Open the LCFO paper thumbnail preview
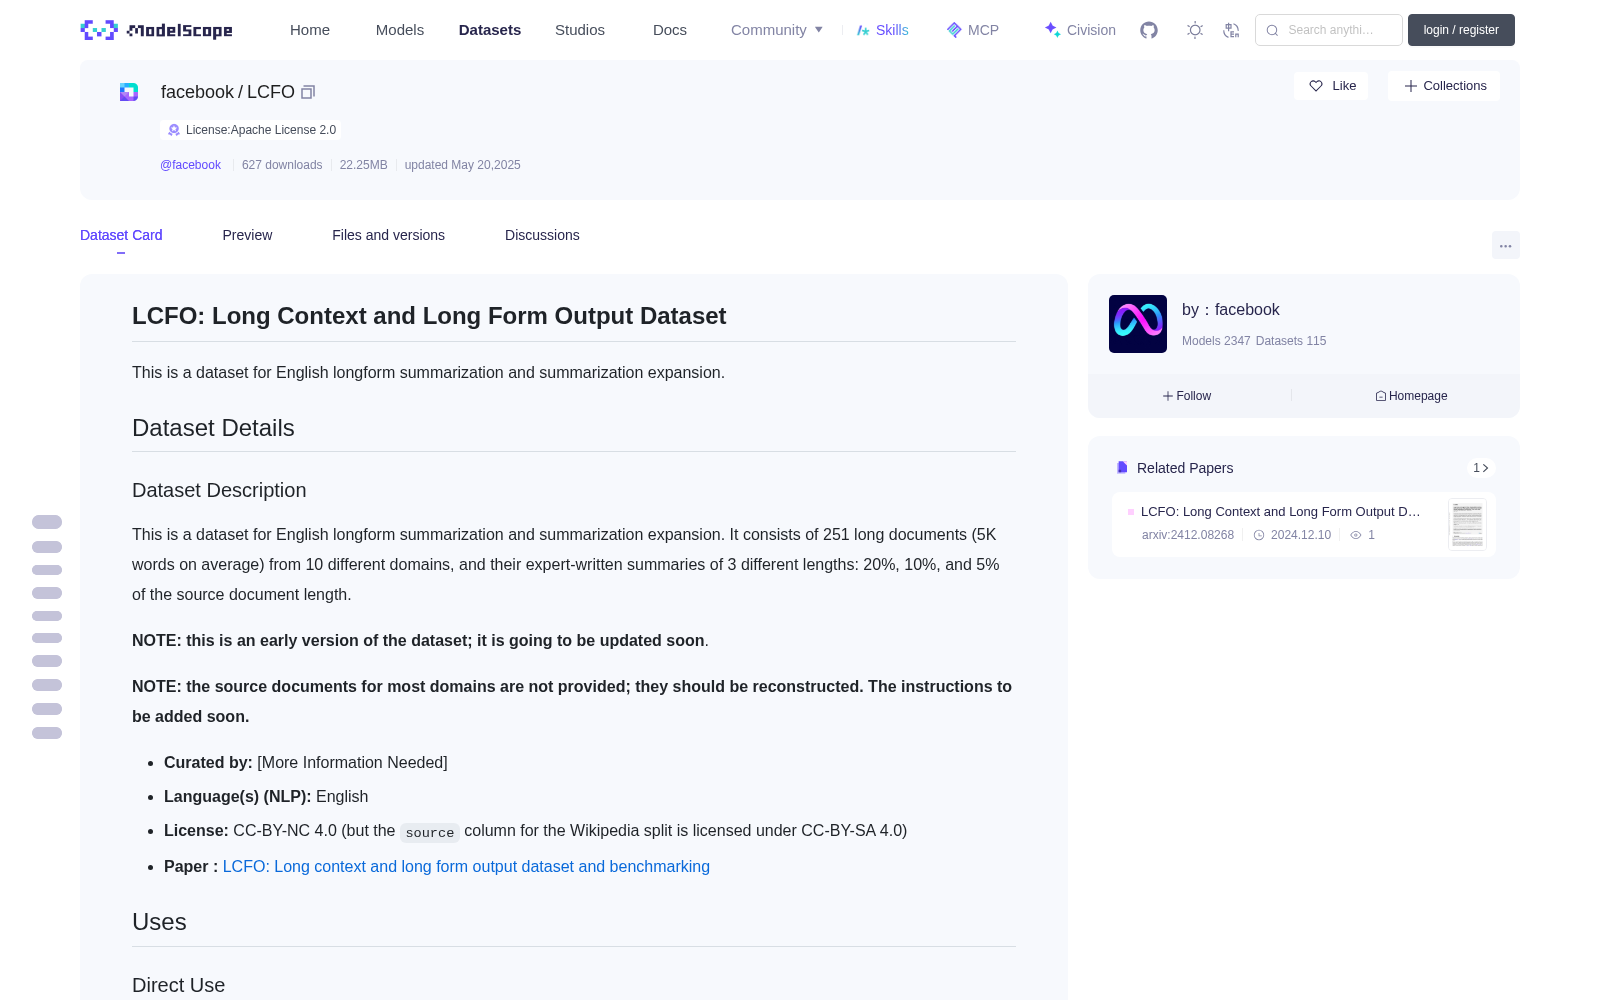 1467,524
